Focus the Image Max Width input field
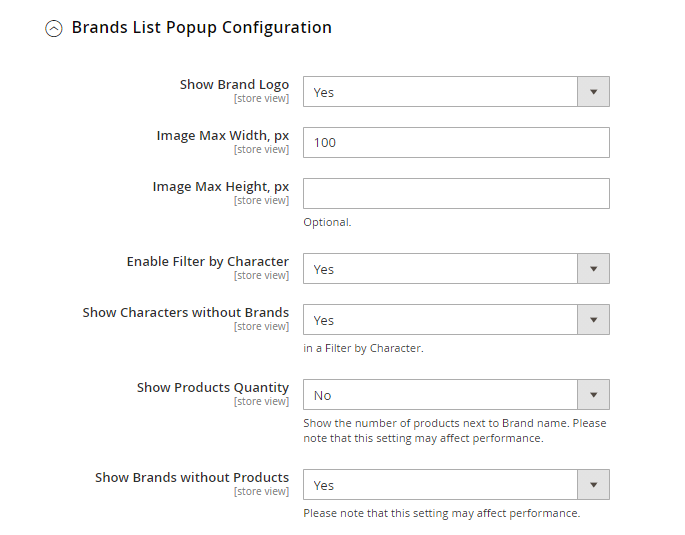Screen dimensions: 685x535 tap(456, 143)
